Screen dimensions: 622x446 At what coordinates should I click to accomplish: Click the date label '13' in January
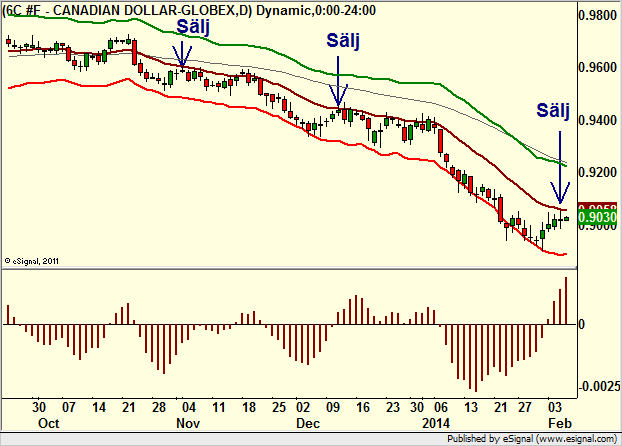[471, 408]
